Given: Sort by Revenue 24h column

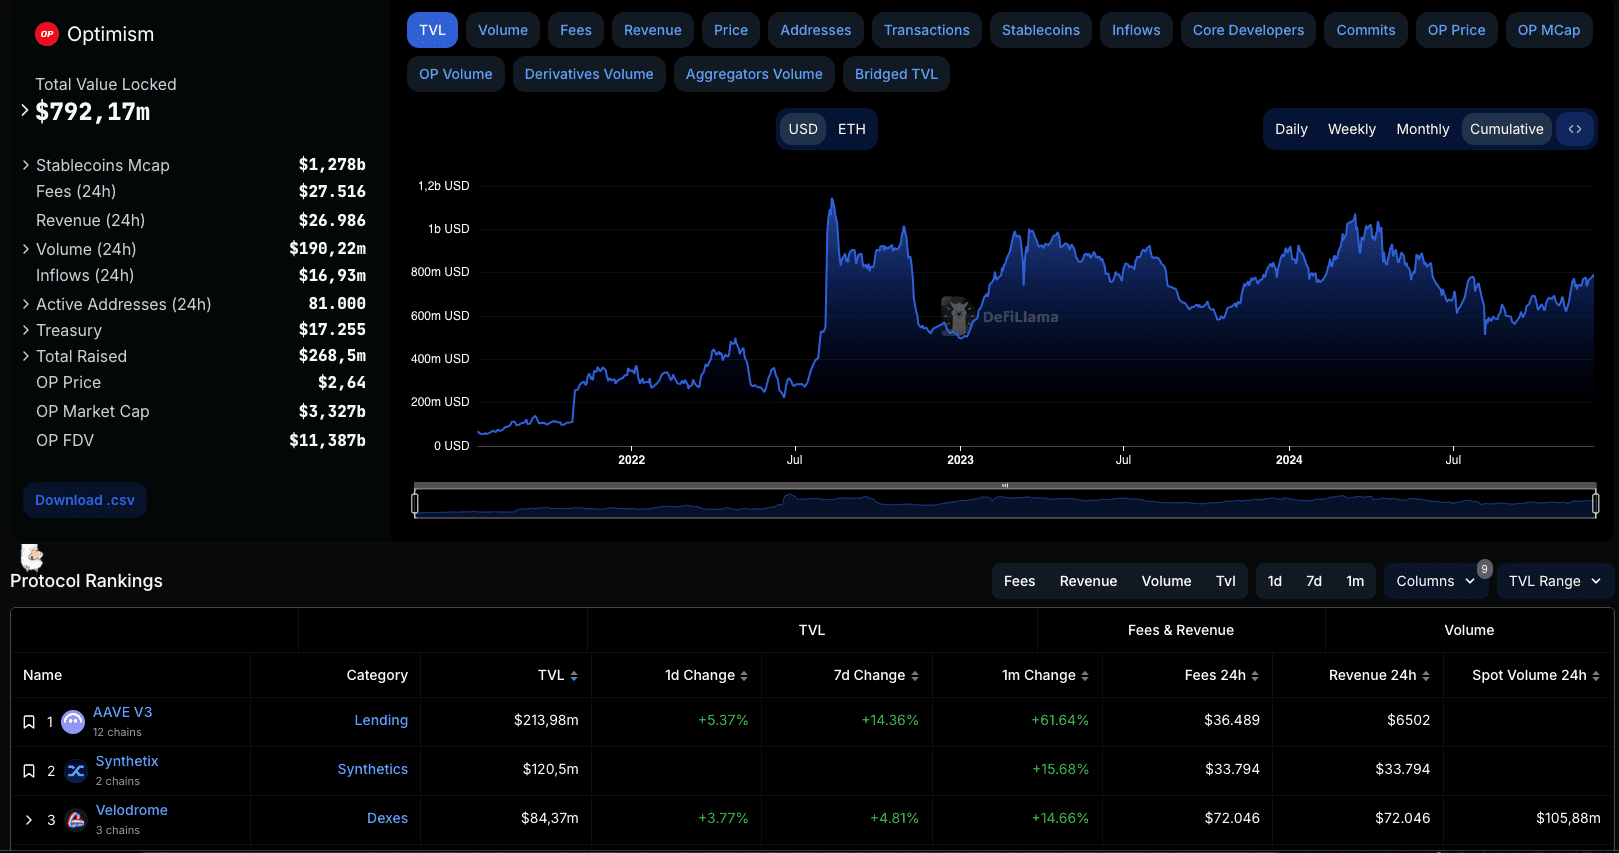Looking at the screenshot, I should coord(1426,676).
